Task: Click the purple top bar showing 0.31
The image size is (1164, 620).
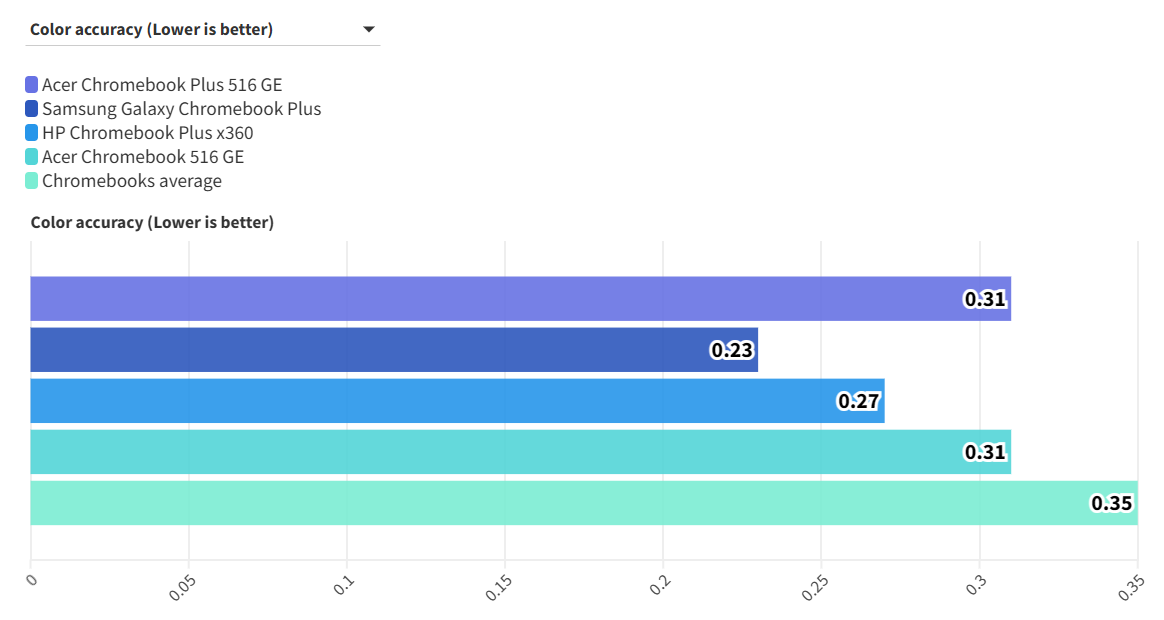Action: [500, 299]
